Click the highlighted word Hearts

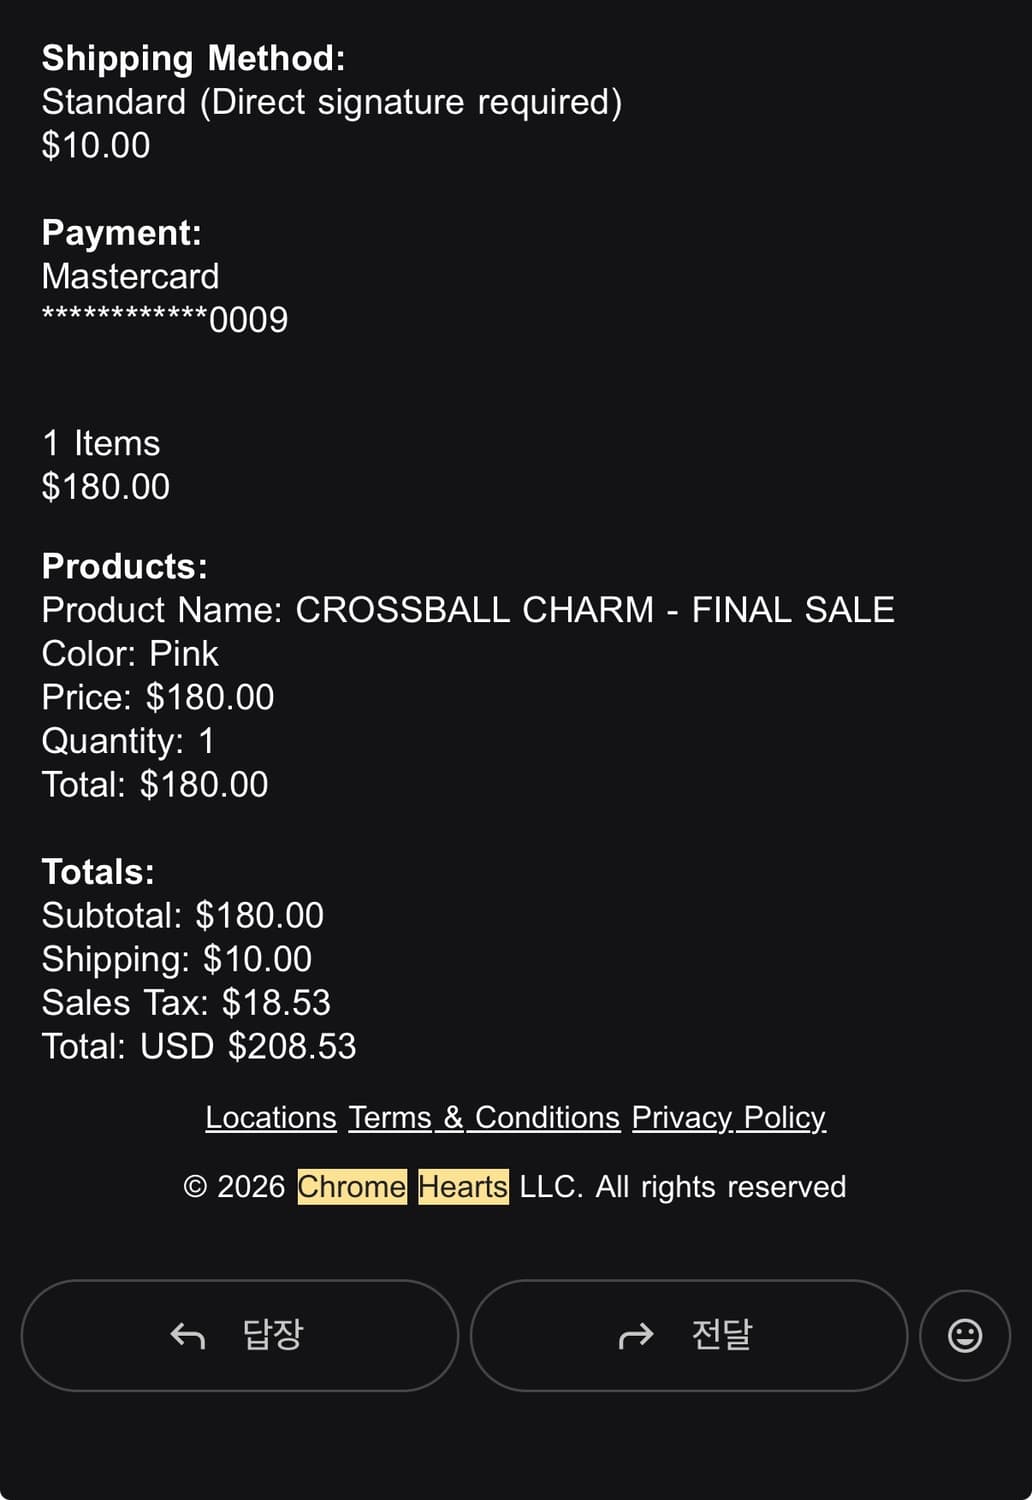tap(463, 1187)
